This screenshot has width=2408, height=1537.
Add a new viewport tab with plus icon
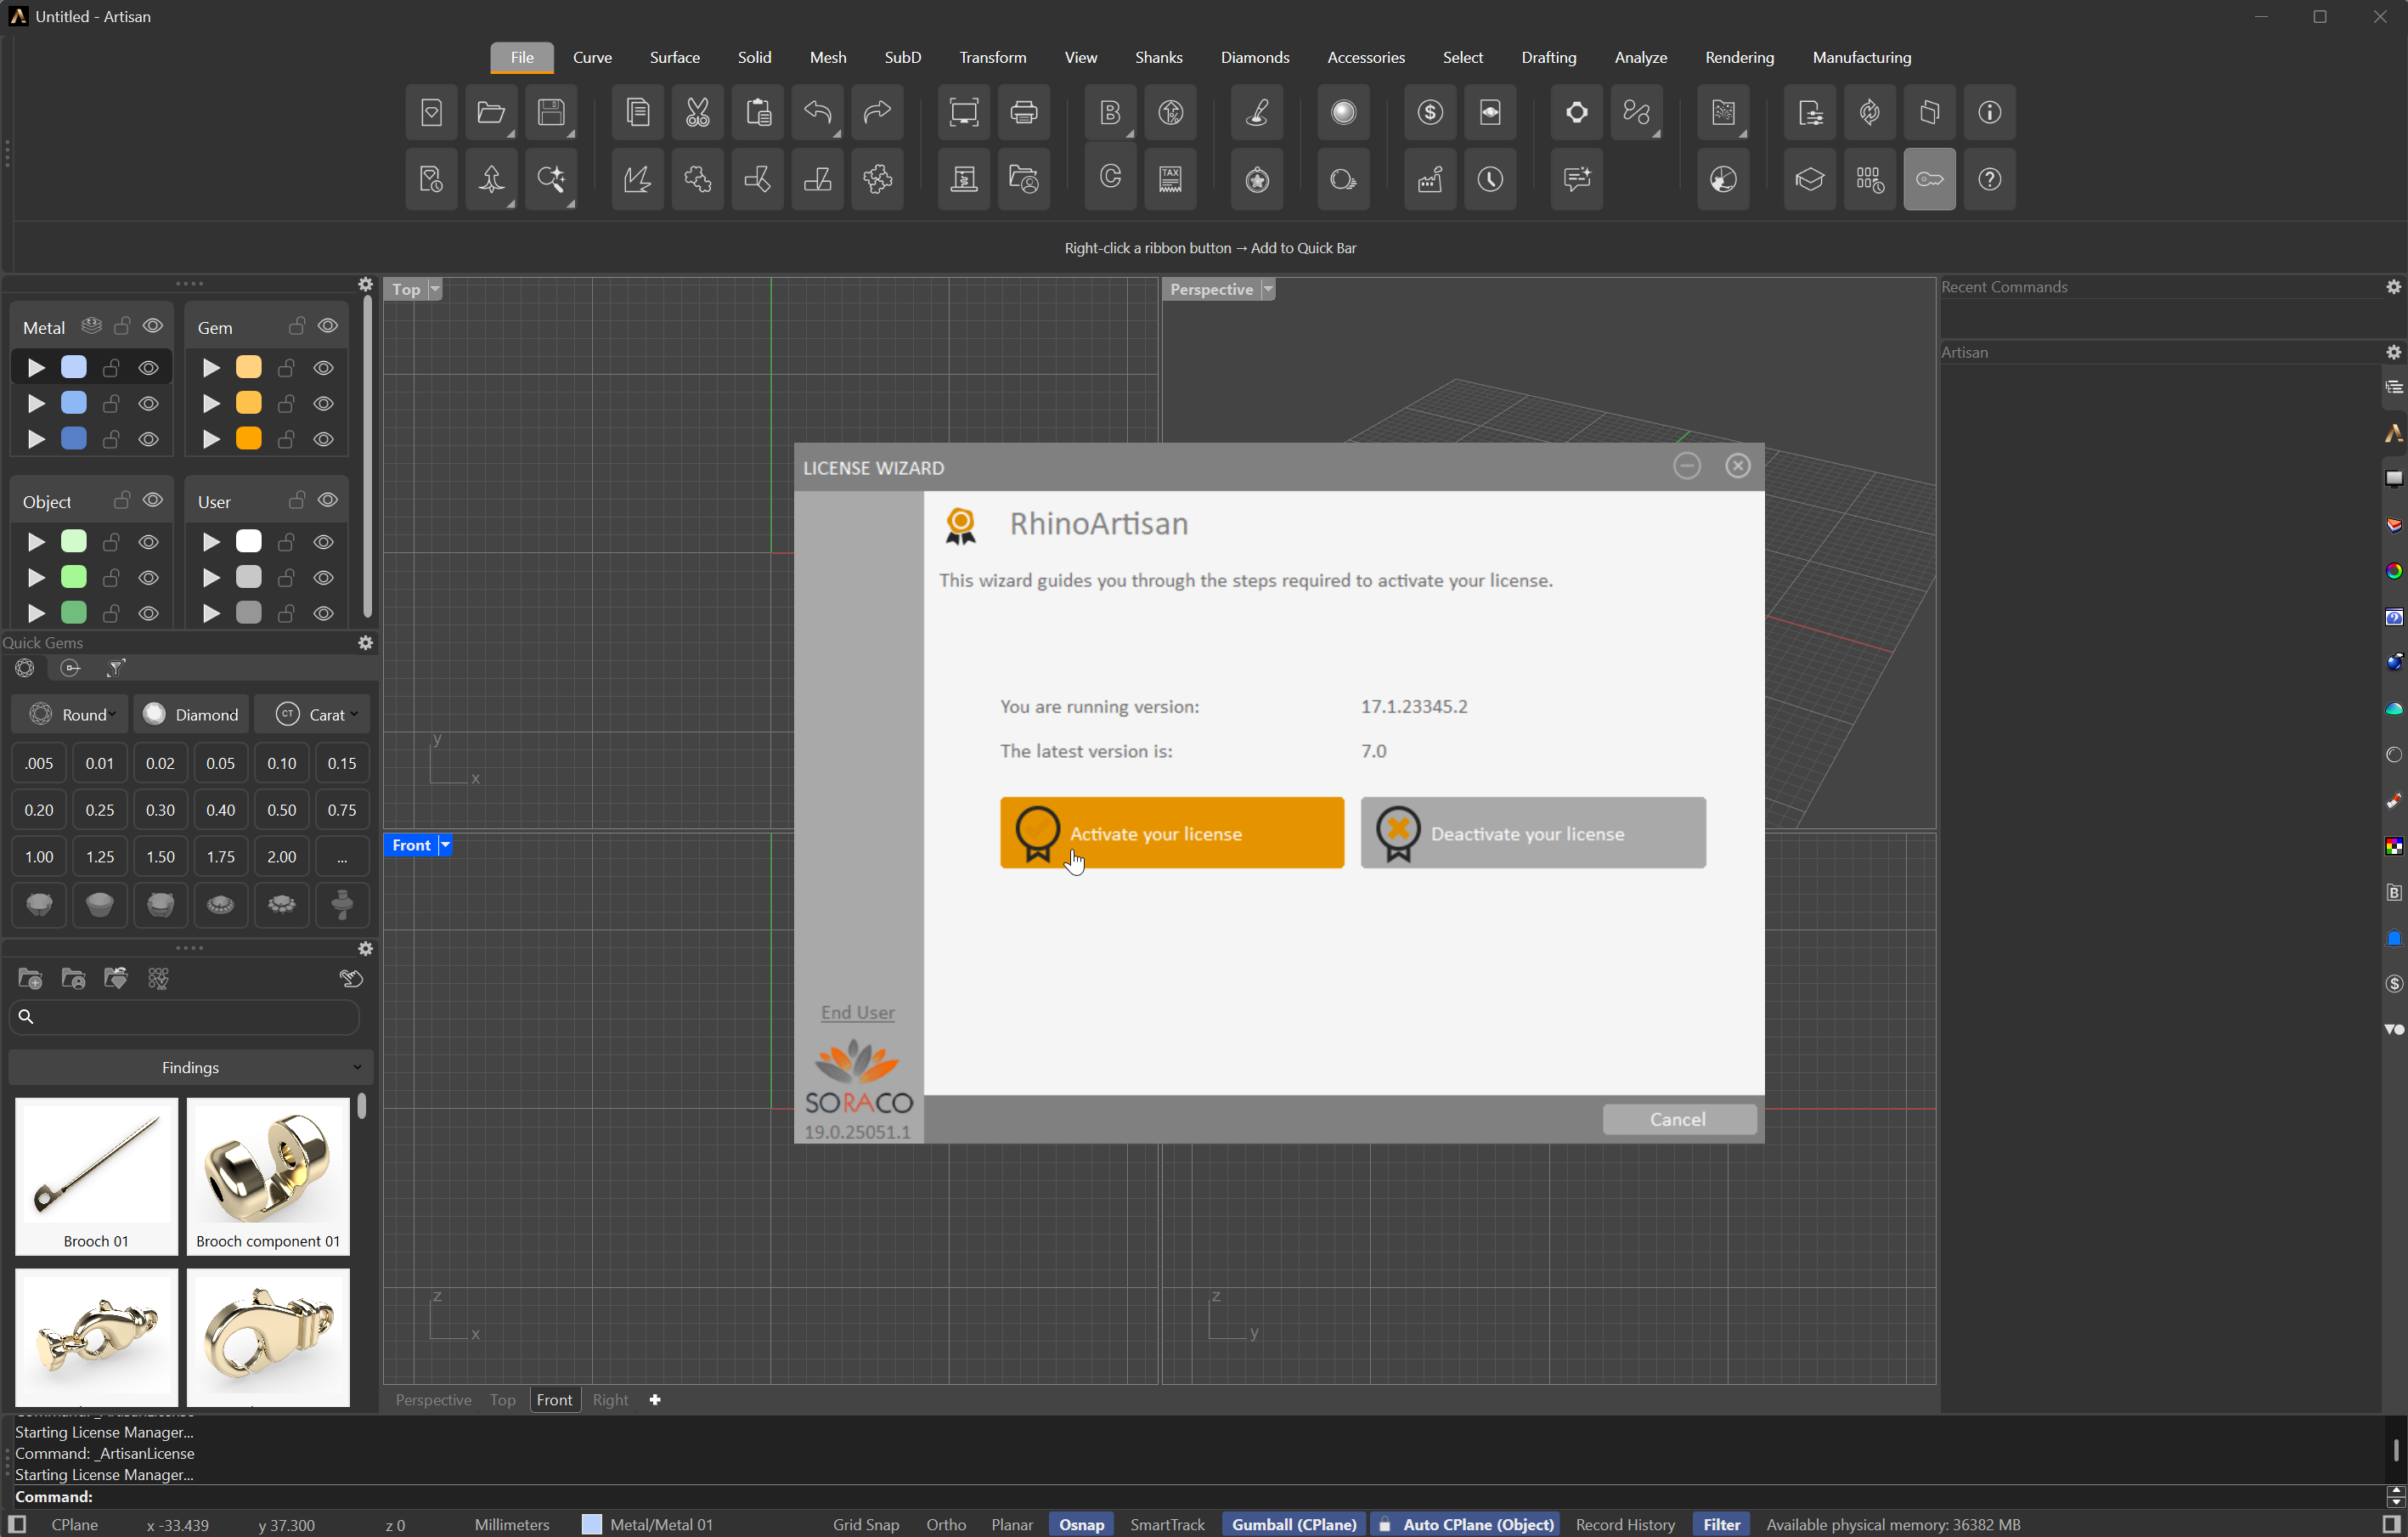[x=655, y=1400]
